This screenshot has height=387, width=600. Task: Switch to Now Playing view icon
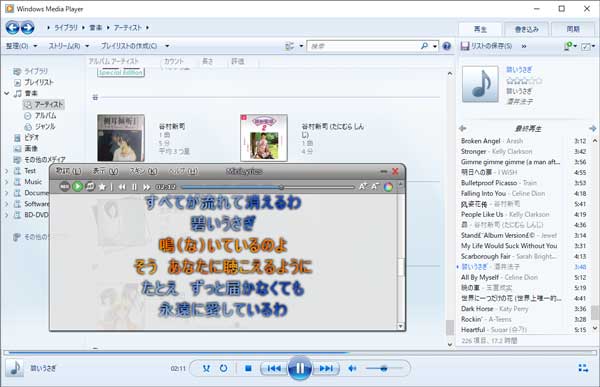(x=583, y=368)
